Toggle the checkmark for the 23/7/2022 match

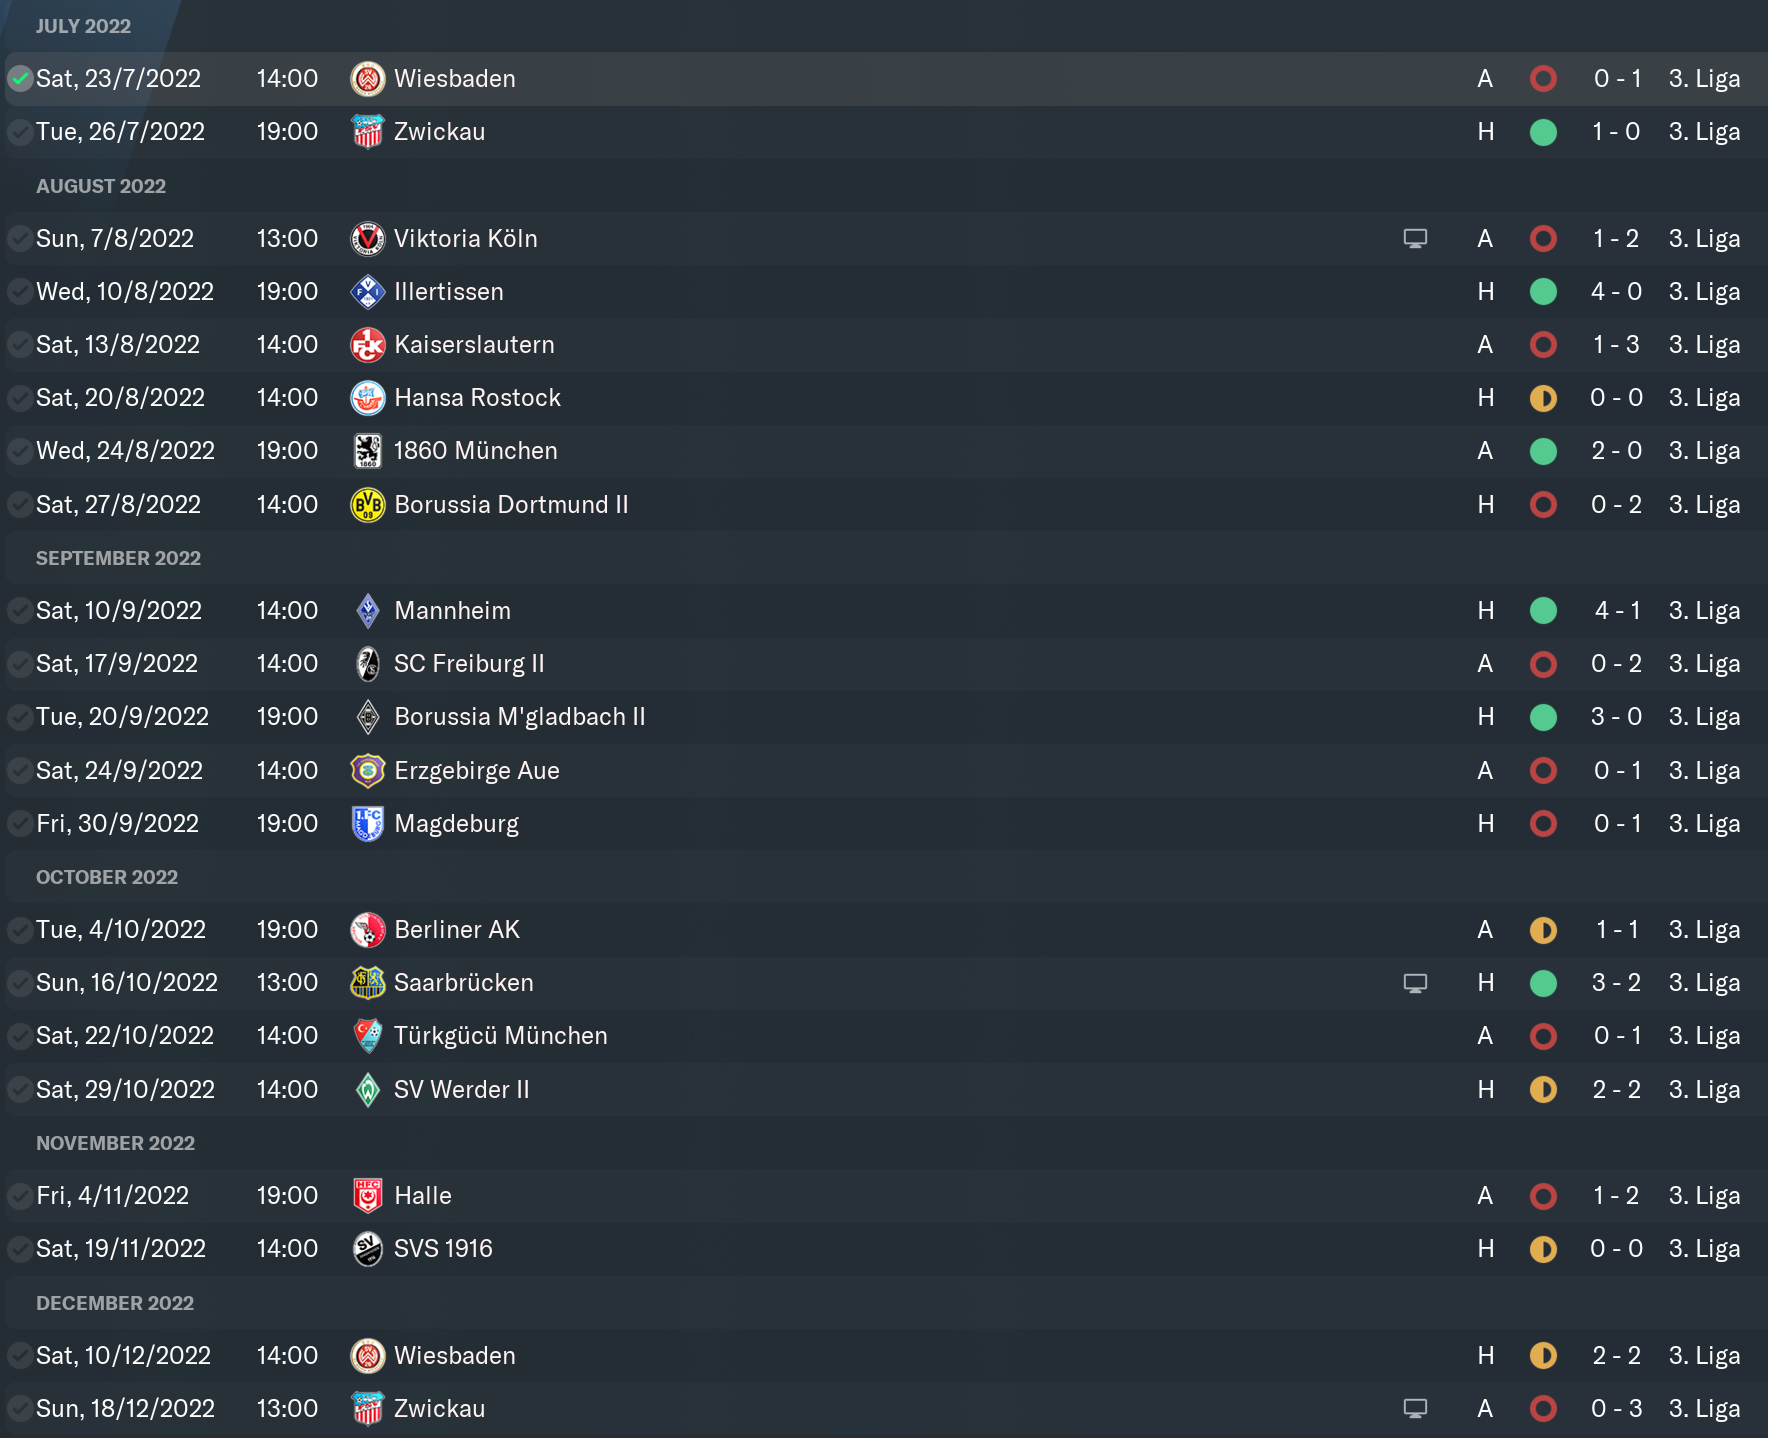[x=19, y=79]
